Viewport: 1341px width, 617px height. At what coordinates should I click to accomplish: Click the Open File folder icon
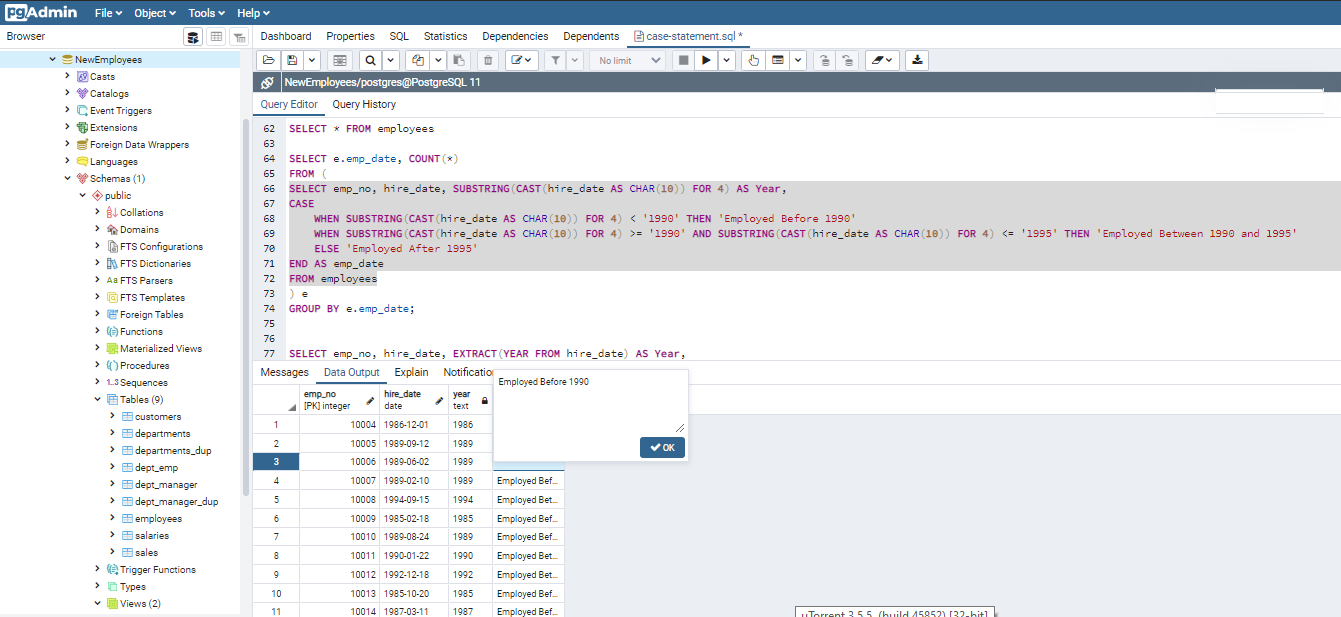coord(269,60)
